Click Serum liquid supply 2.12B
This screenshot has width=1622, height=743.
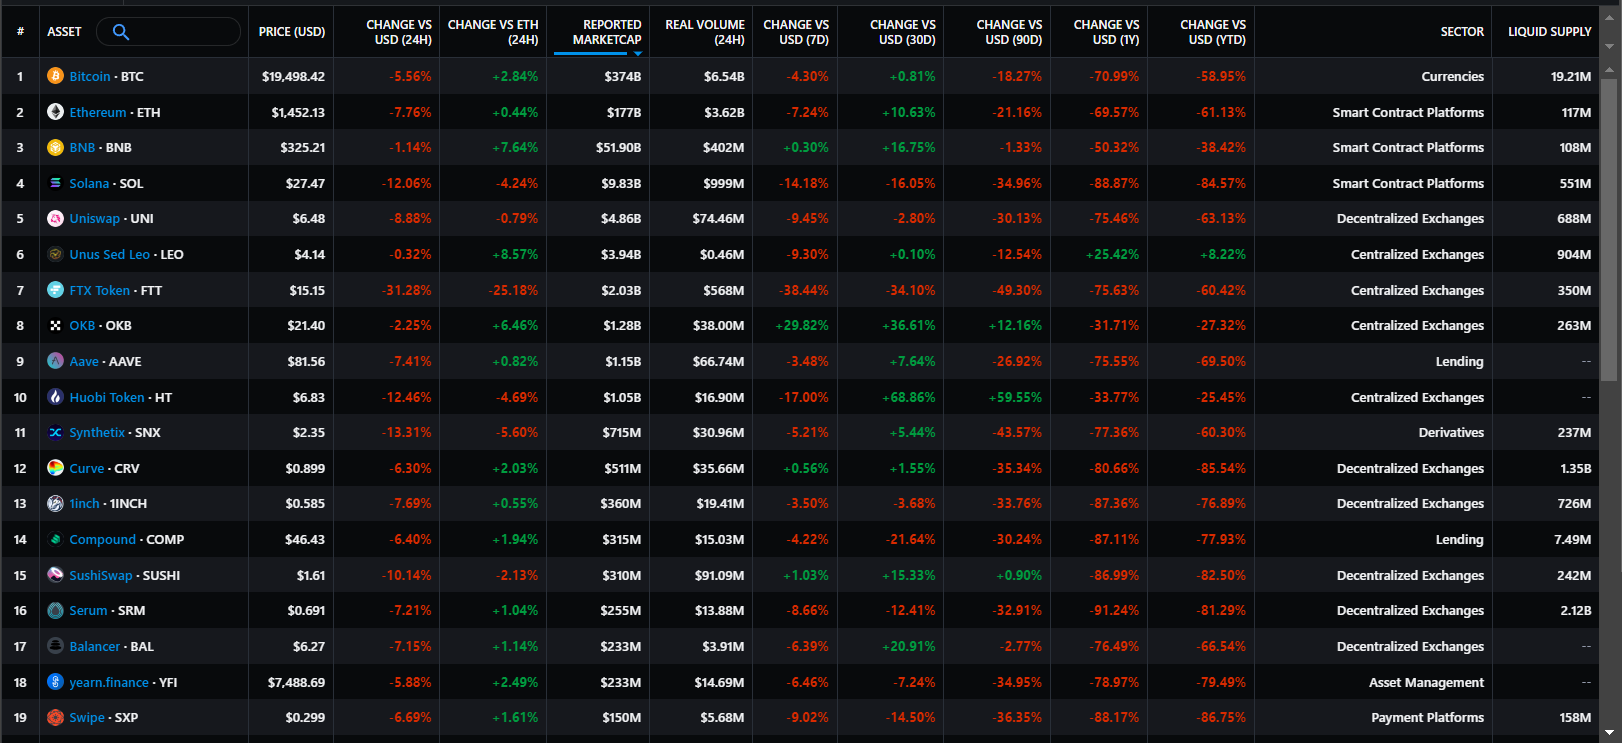click(1576, 610)
